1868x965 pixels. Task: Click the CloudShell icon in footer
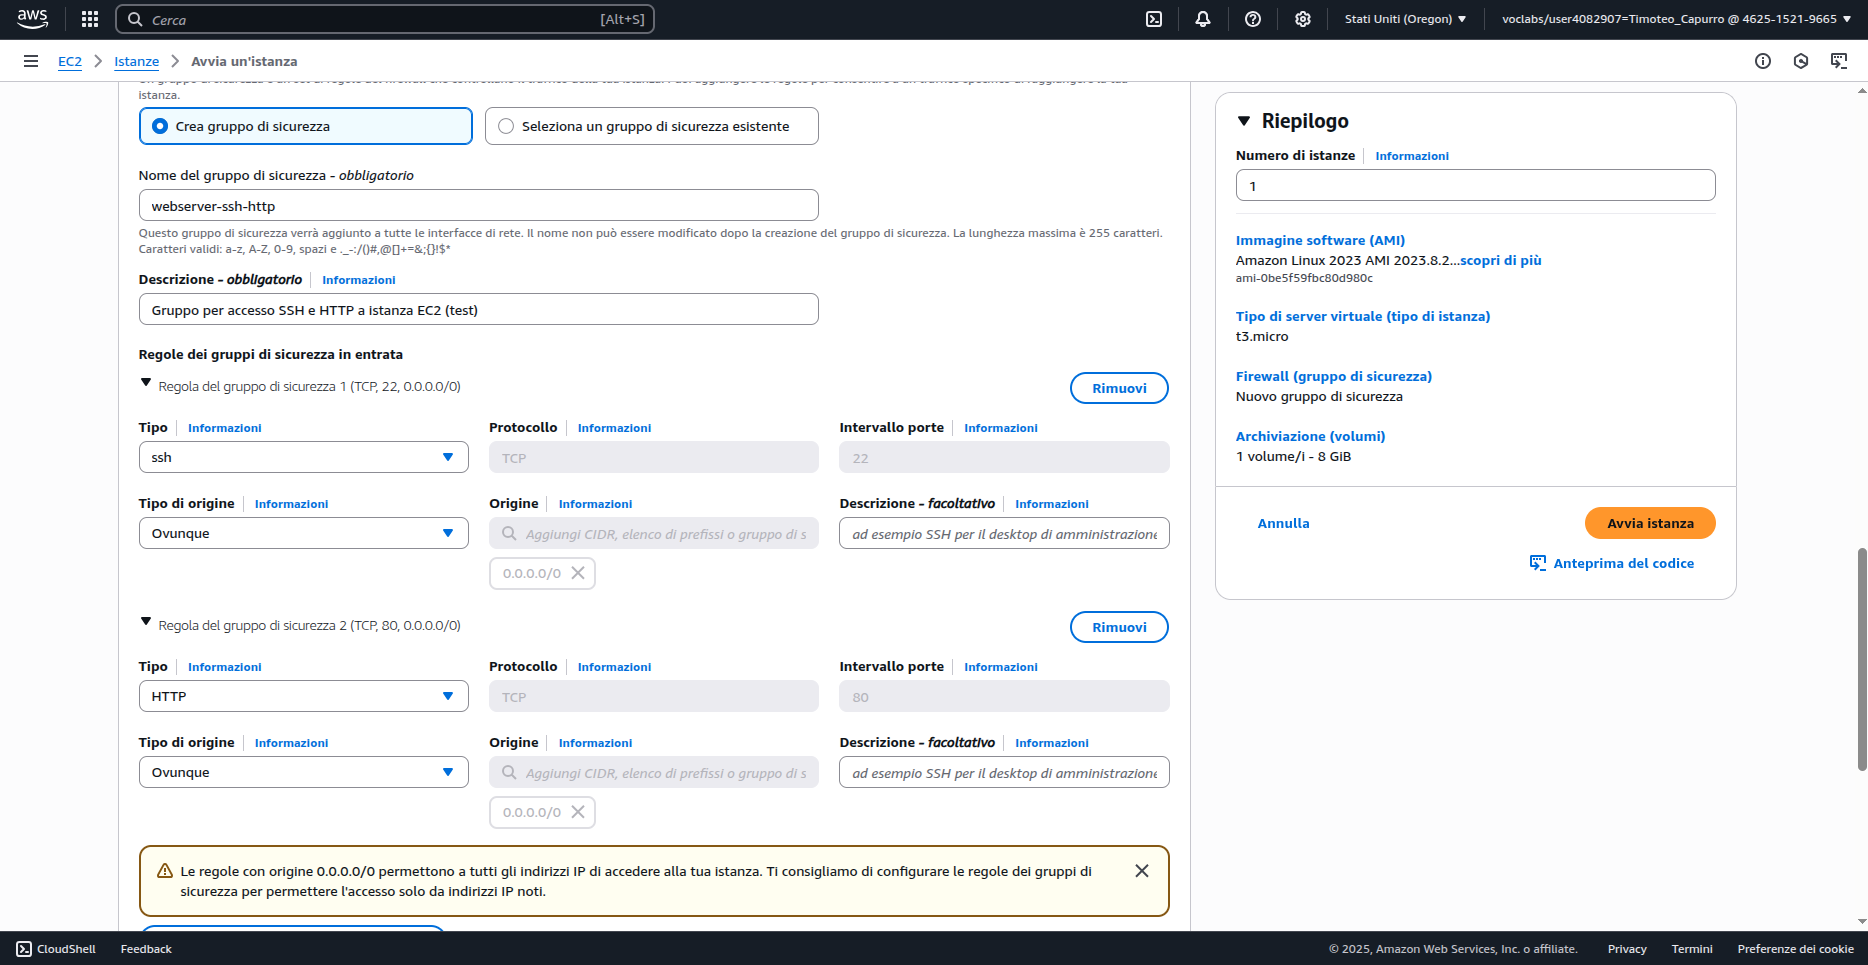tap(24, 949)
